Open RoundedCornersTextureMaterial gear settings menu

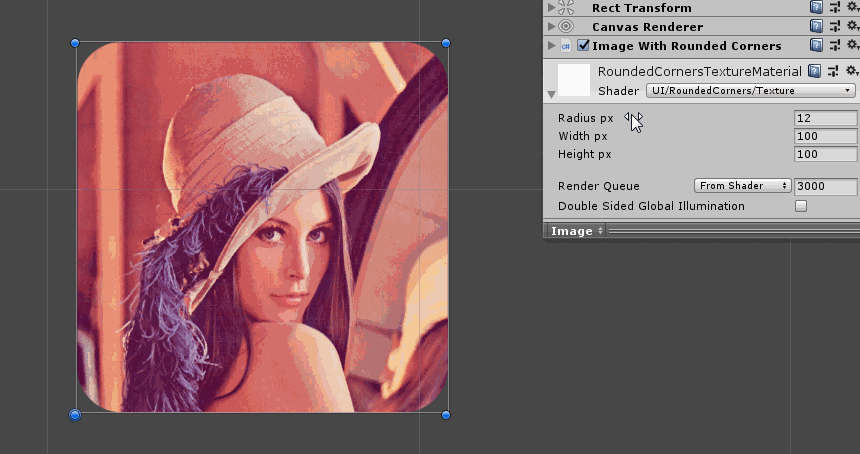pyautogui.click(x=852, y=71)
